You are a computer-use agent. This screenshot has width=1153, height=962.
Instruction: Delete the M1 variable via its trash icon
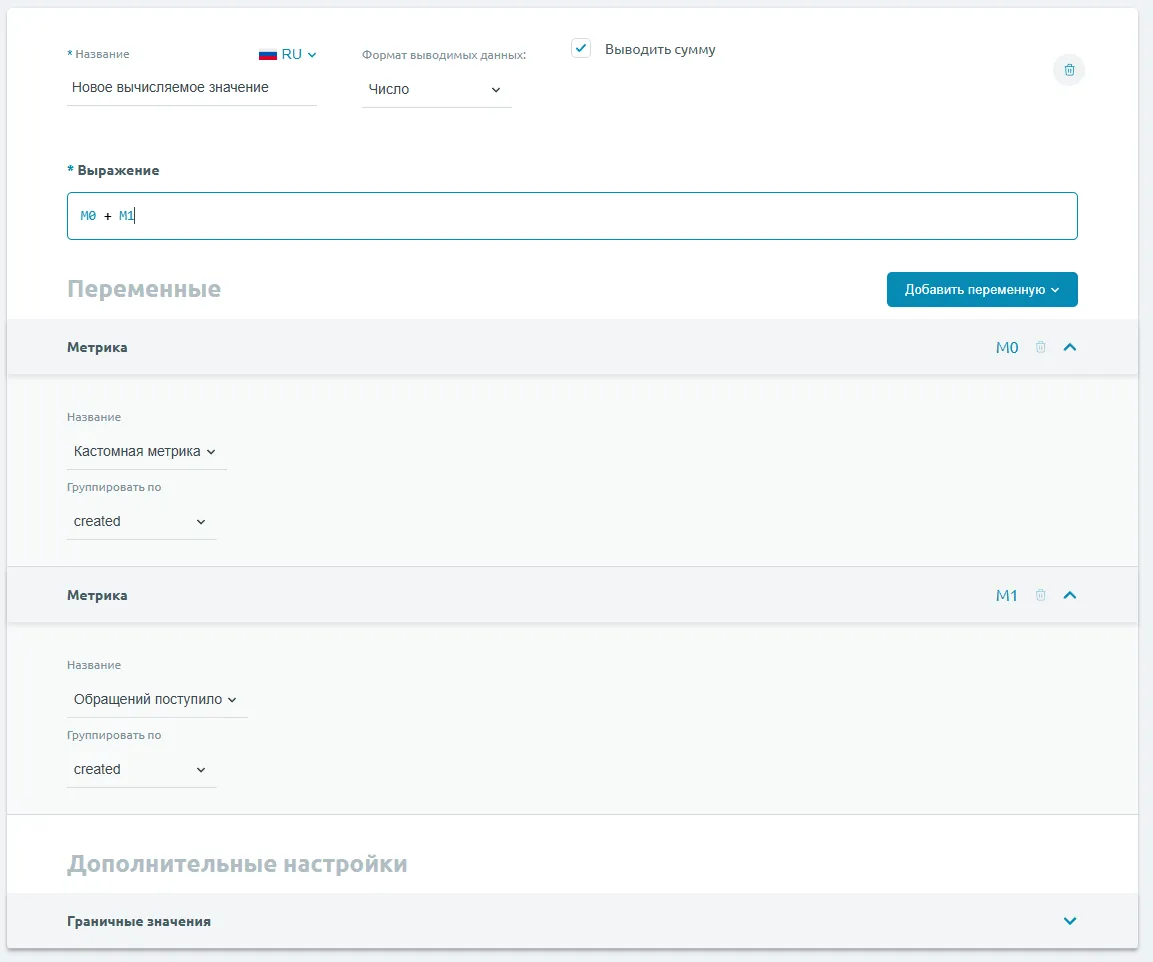coord(1040,595)
